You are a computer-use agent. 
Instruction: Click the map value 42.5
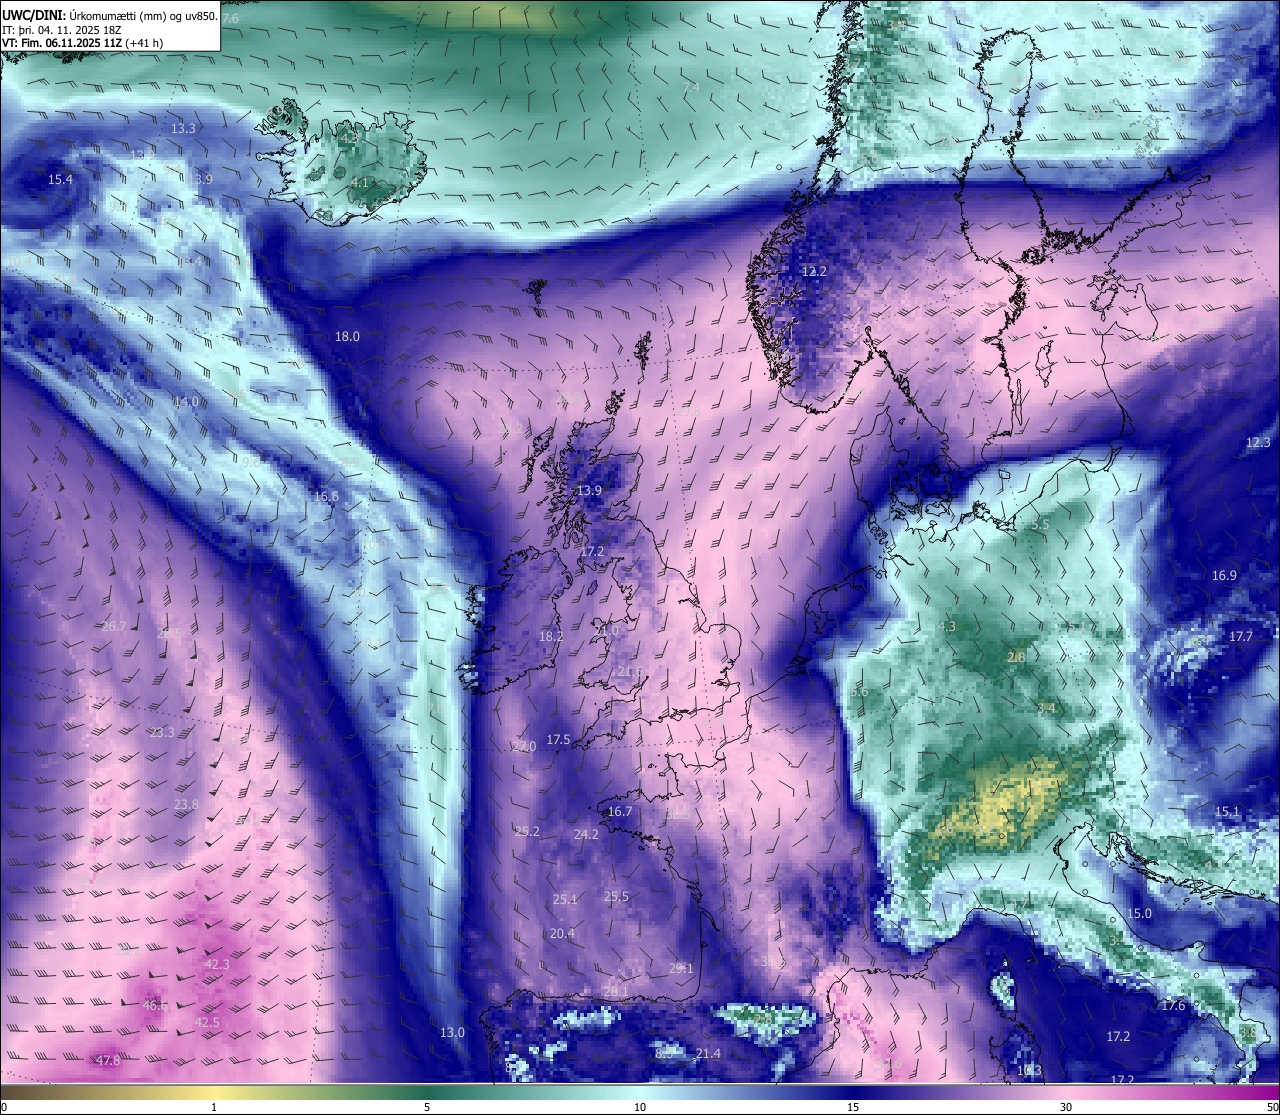point(207,1023)
